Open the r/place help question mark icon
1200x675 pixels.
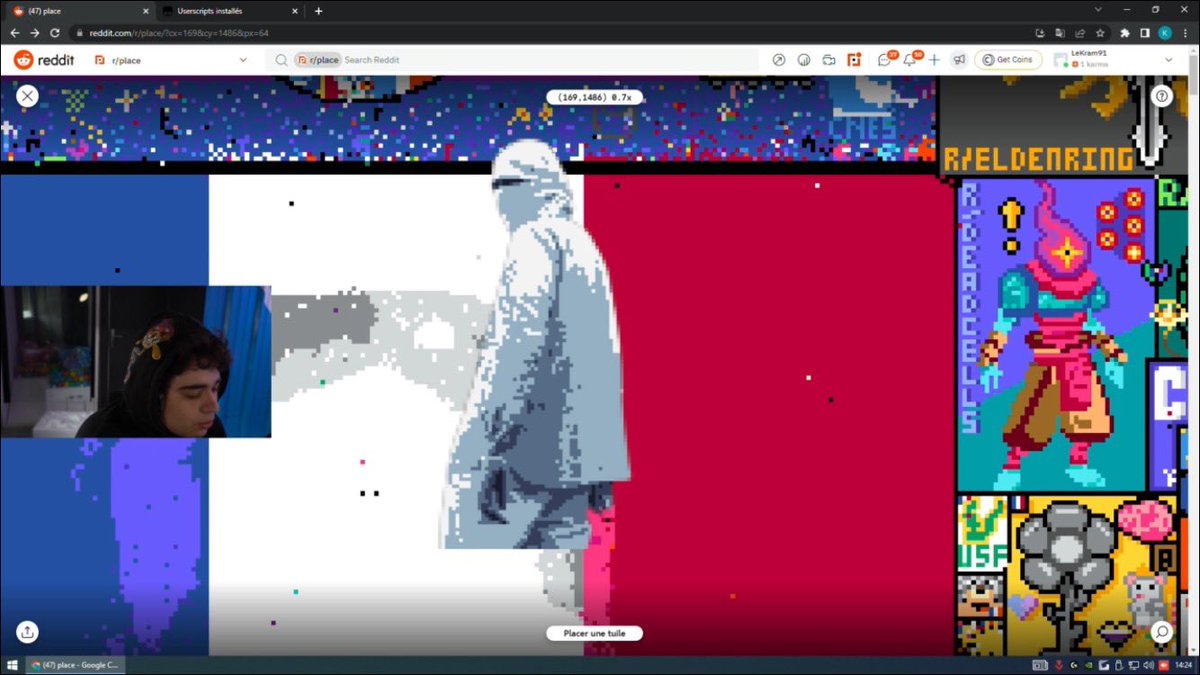click(1161, 96)
